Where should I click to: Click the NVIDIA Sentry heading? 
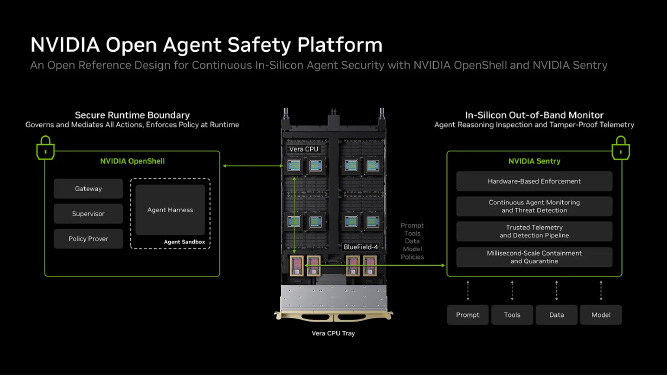tap(534, 161)
